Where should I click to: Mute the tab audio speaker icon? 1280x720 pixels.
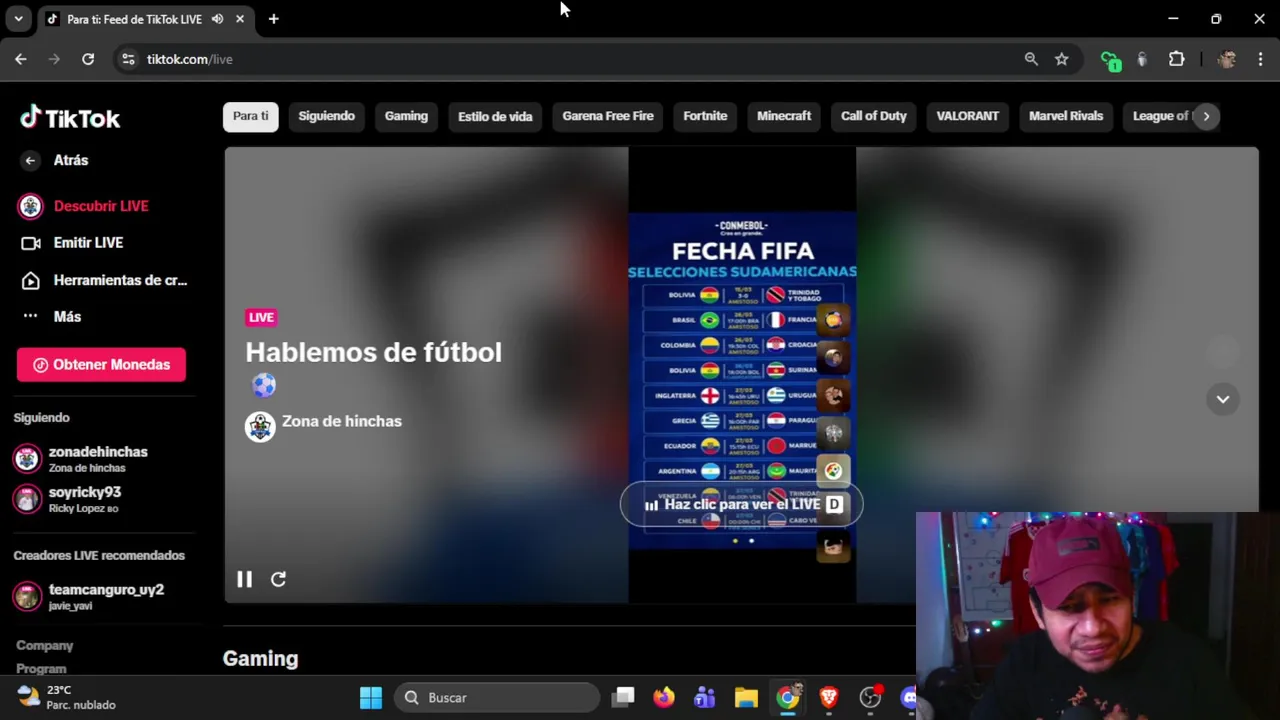click(x=217, y=19)
